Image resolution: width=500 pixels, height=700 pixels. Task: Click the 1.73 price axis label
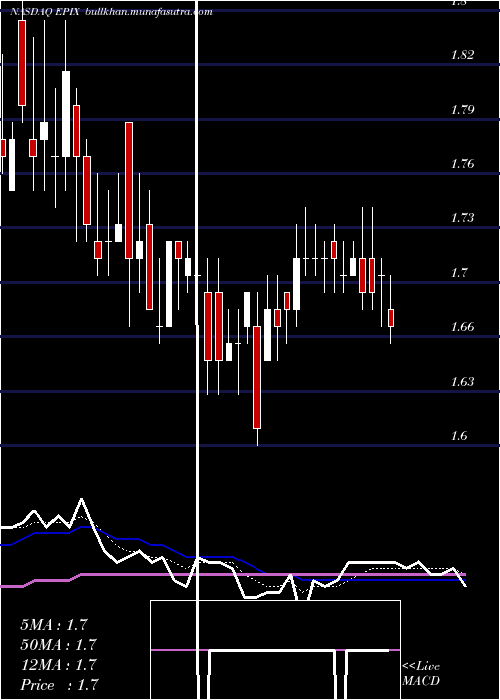[x=462, y=218]
